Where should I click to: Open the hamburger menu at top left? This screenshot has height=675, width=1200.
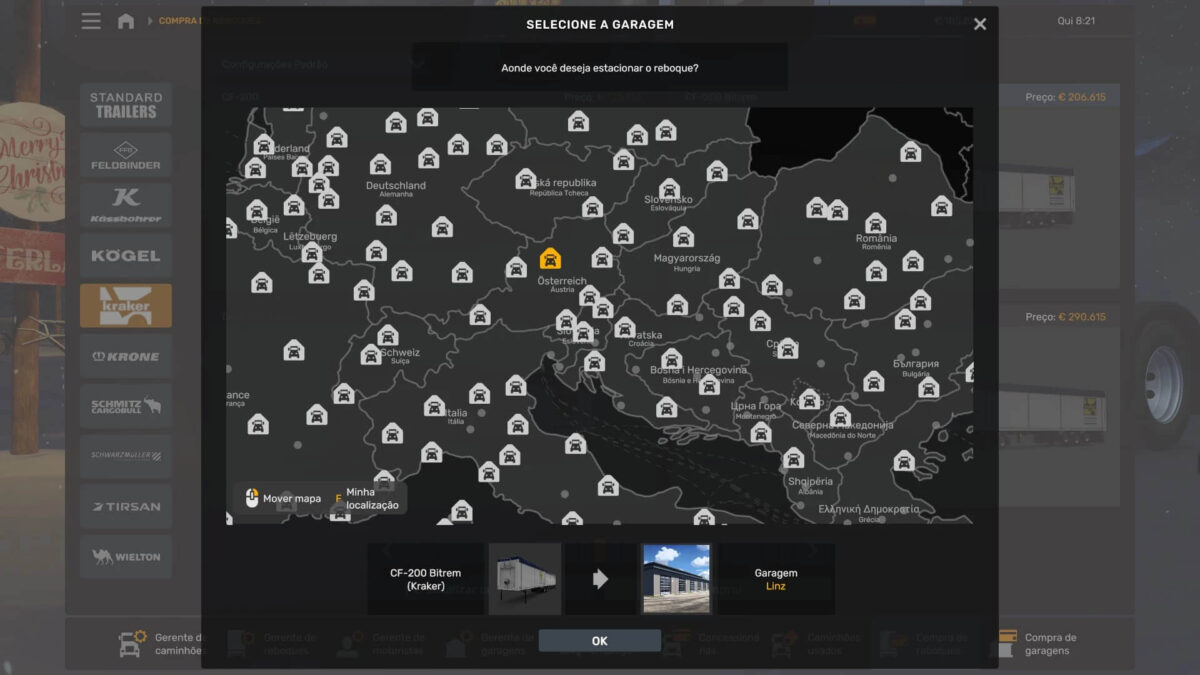coord(91,21)
